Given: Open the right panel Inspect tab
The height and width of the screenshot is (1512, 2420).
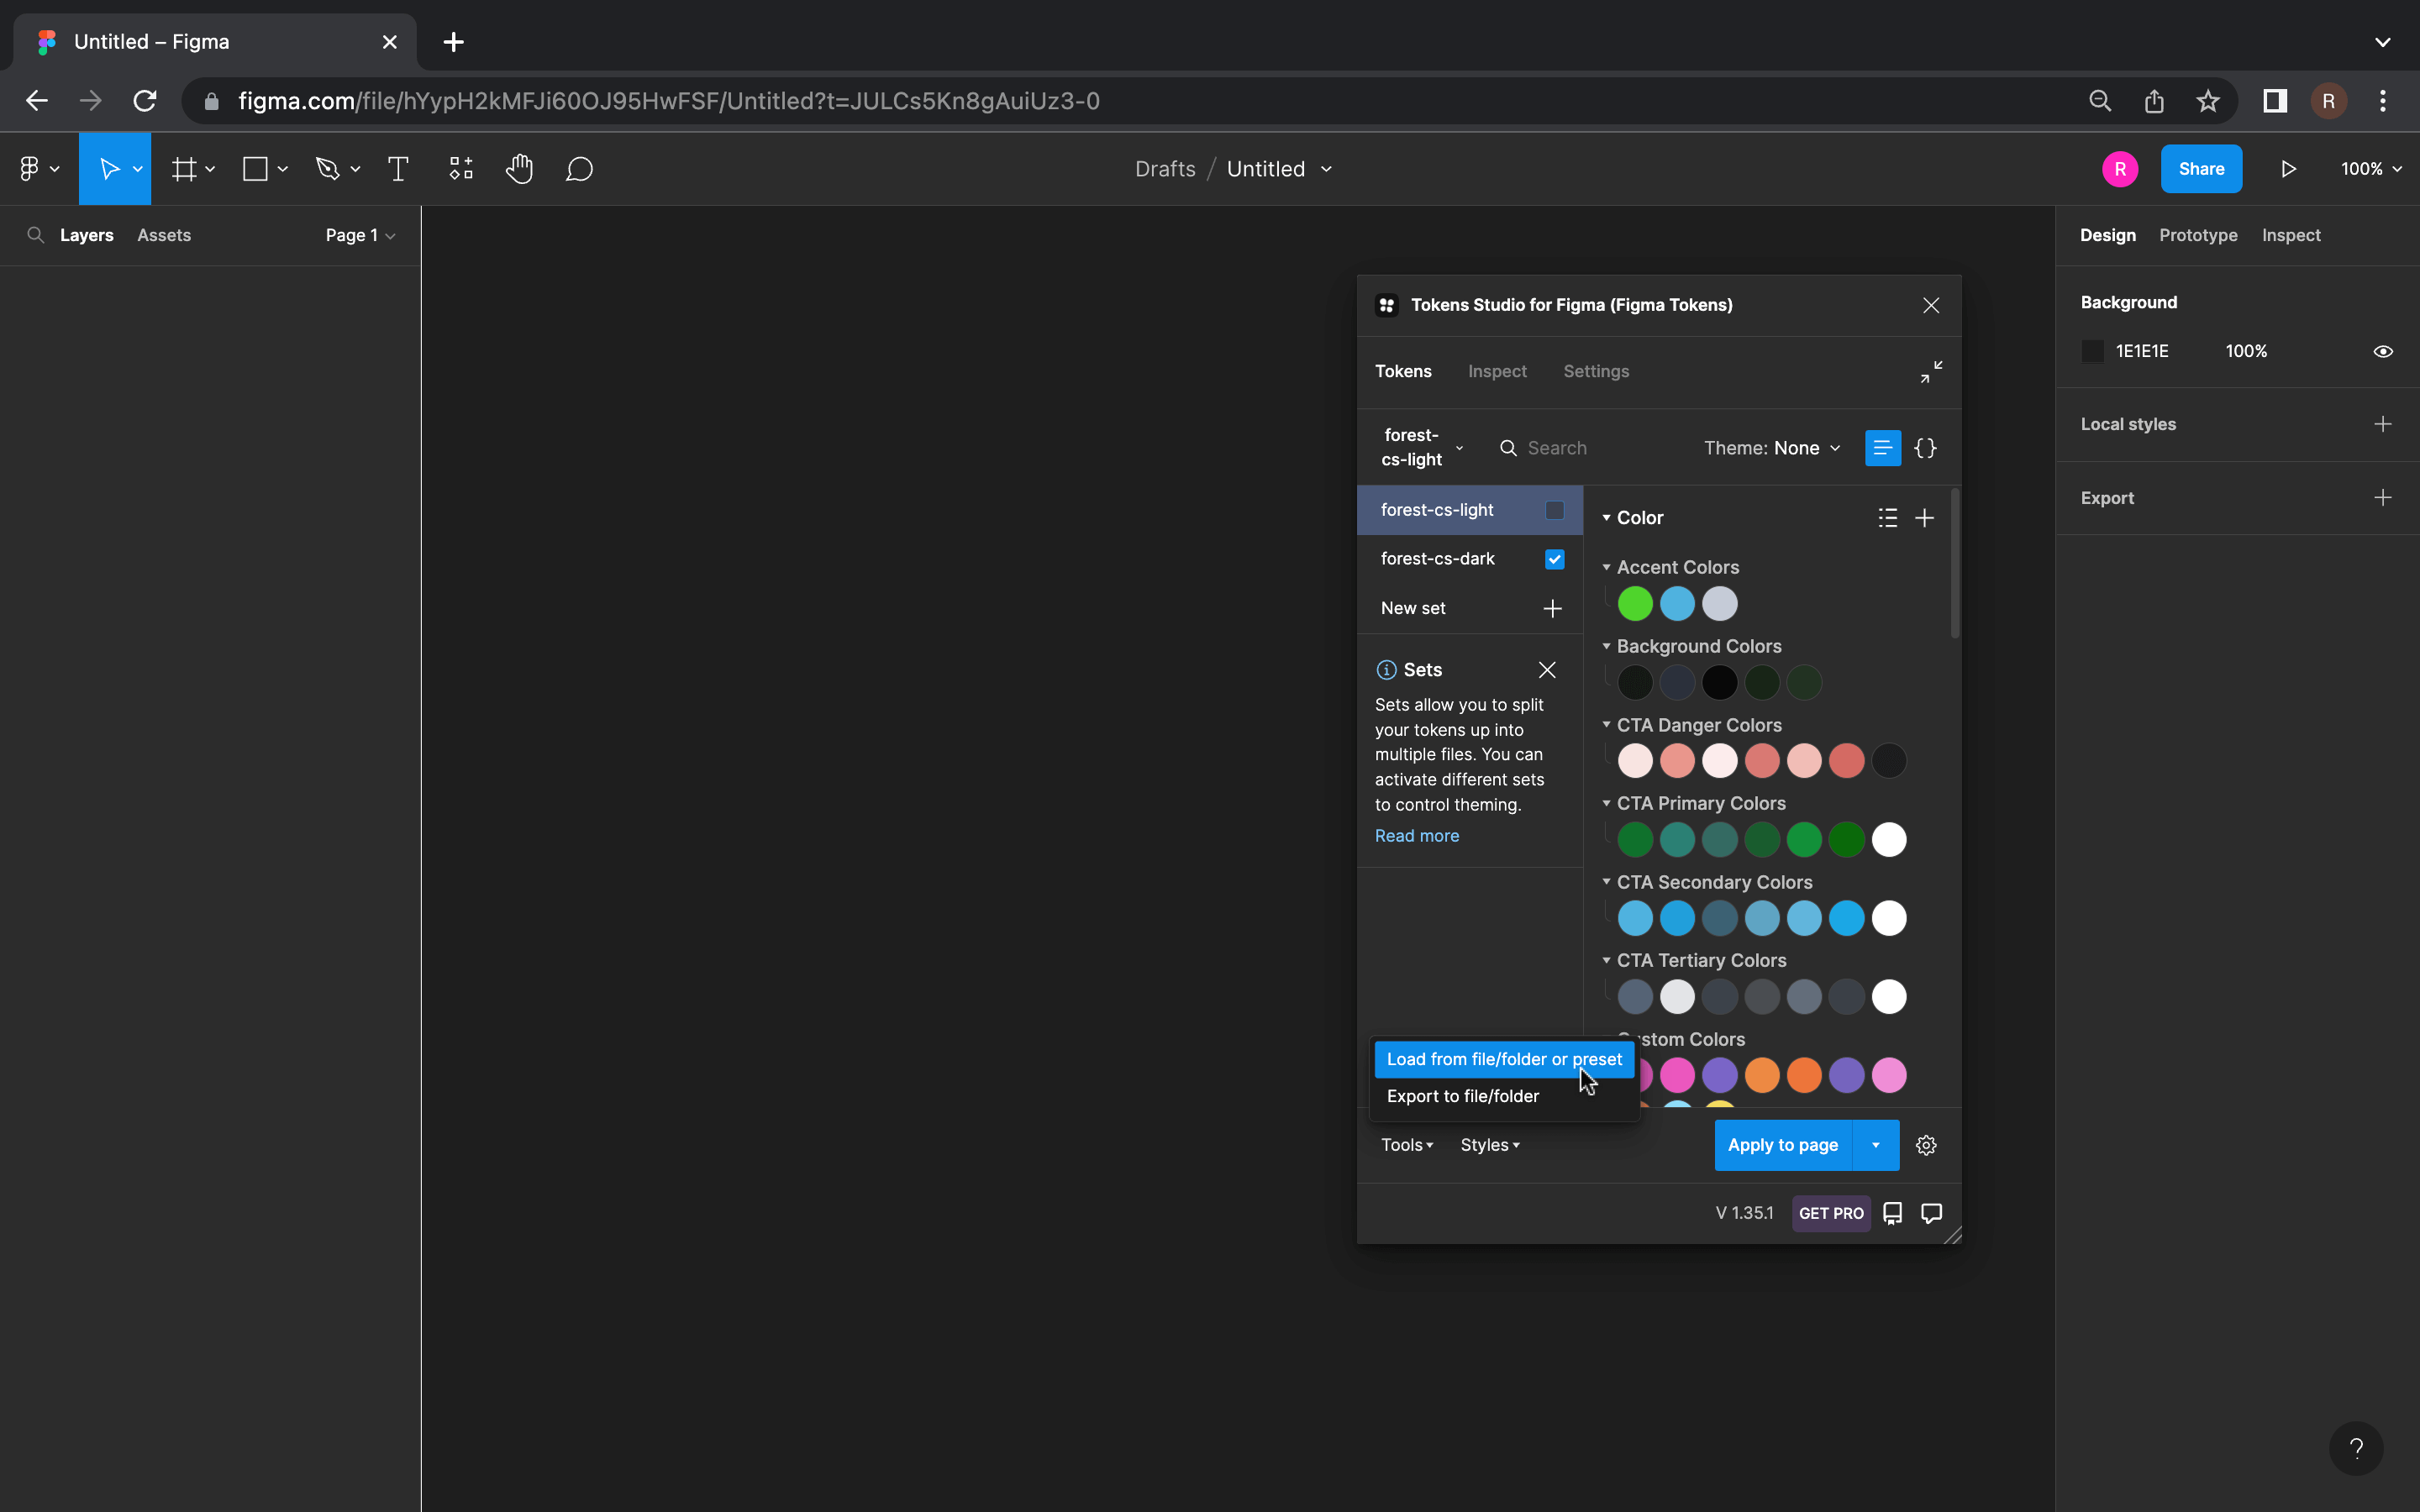Looking at the screenshot, I should coord(2291,235).
